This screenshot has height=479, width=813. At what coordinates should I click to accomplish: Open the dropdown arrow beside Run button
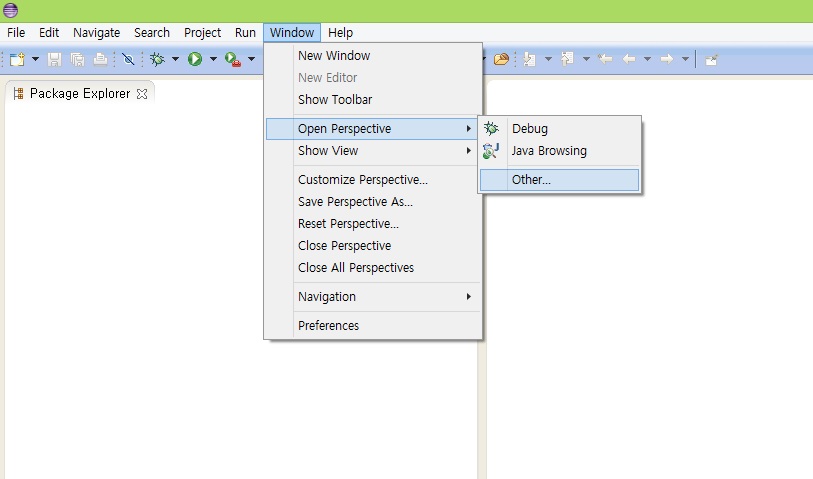(213, 59)
